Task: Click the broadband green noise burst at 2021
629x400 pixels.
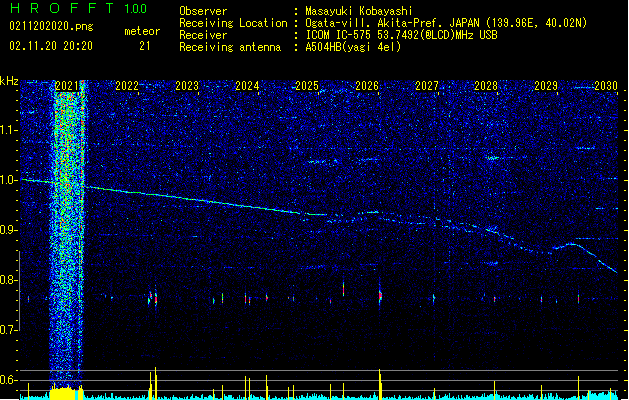Action: [x=67, y=233]
